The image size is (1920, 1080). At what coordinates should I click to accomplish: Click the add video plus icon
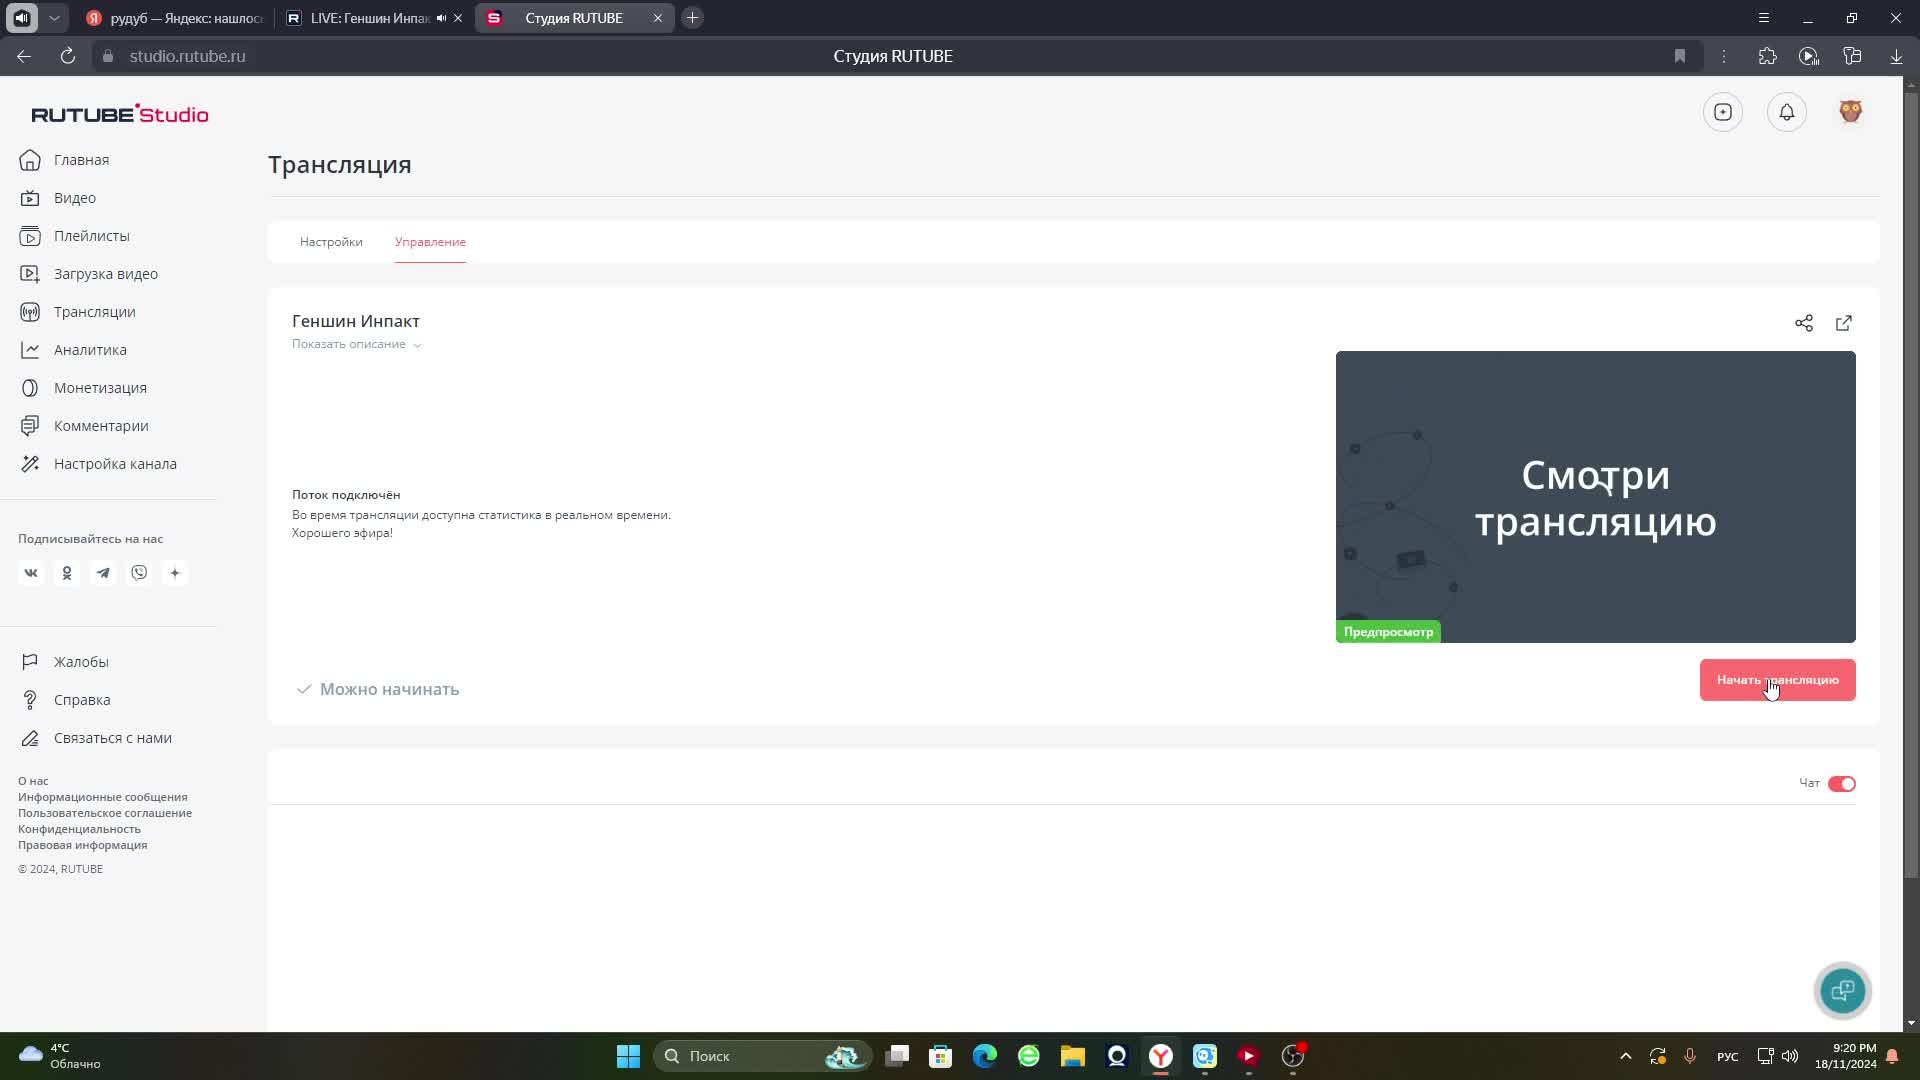[x=1722, y=112]
